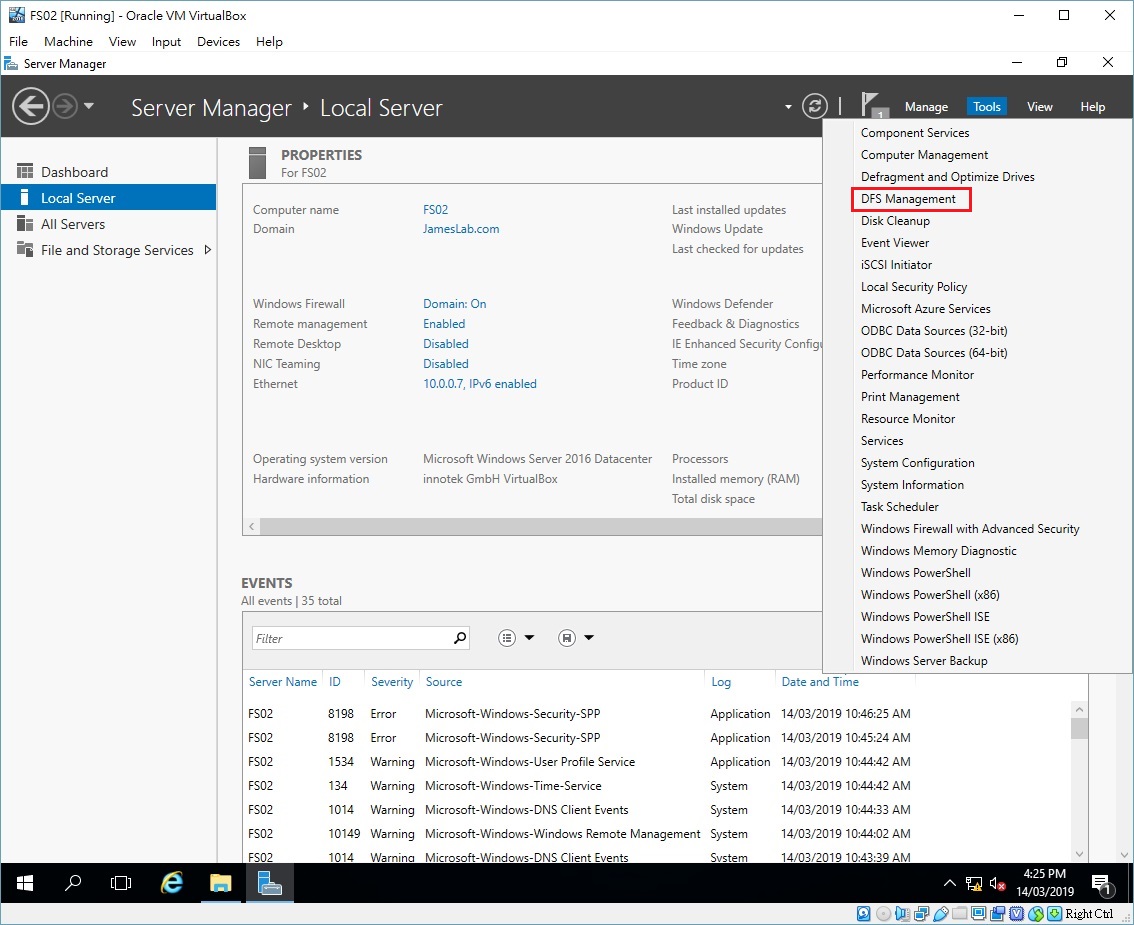1134x925 pixels.
Task: Open the events view settings icon
Action: [x=507, y=637]
